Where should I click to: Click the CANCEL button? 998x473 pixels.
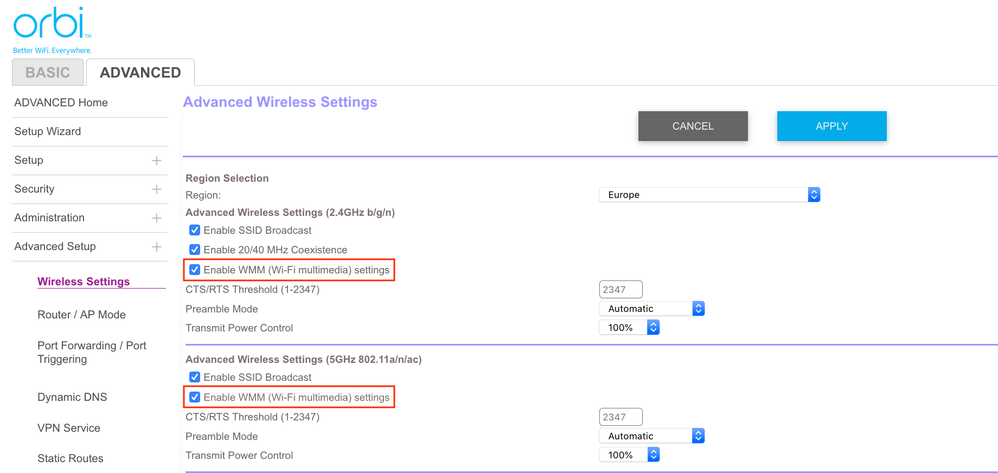click(692, 126)
